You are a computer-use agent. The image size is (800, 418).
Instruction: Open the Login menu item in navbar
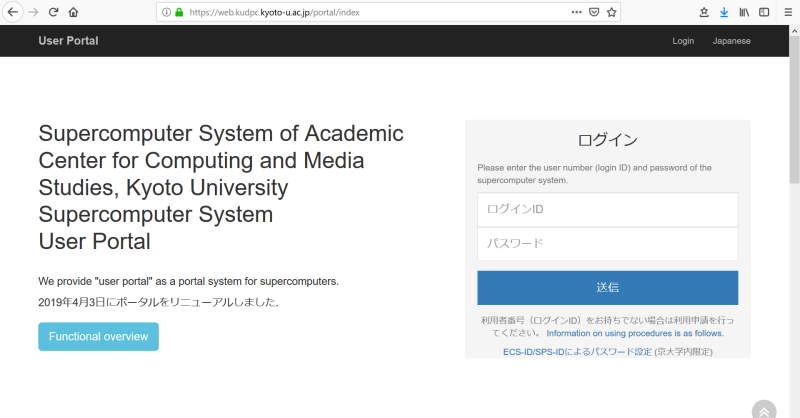coord(683,41)
